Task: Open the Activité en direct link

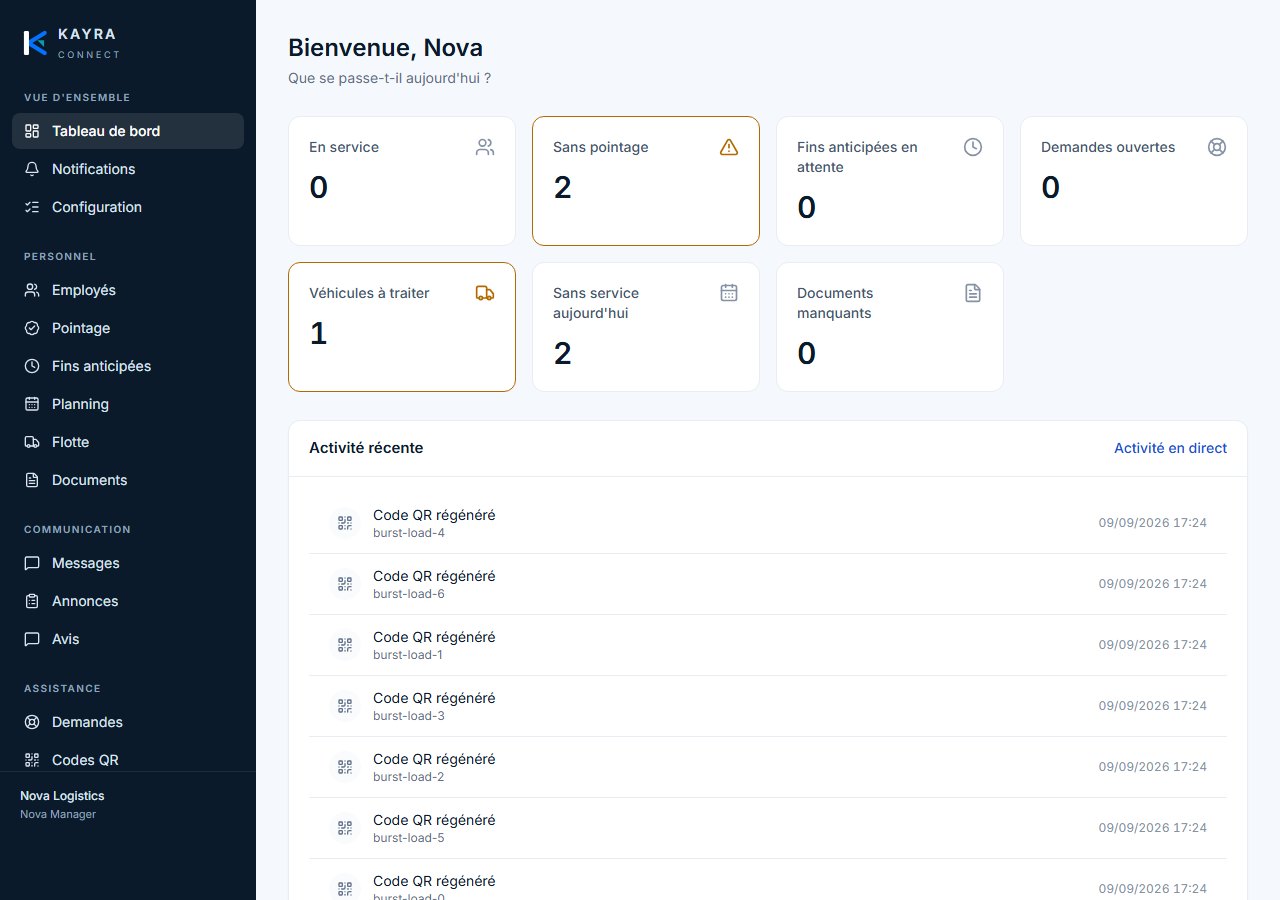Action: [1170, 448]
